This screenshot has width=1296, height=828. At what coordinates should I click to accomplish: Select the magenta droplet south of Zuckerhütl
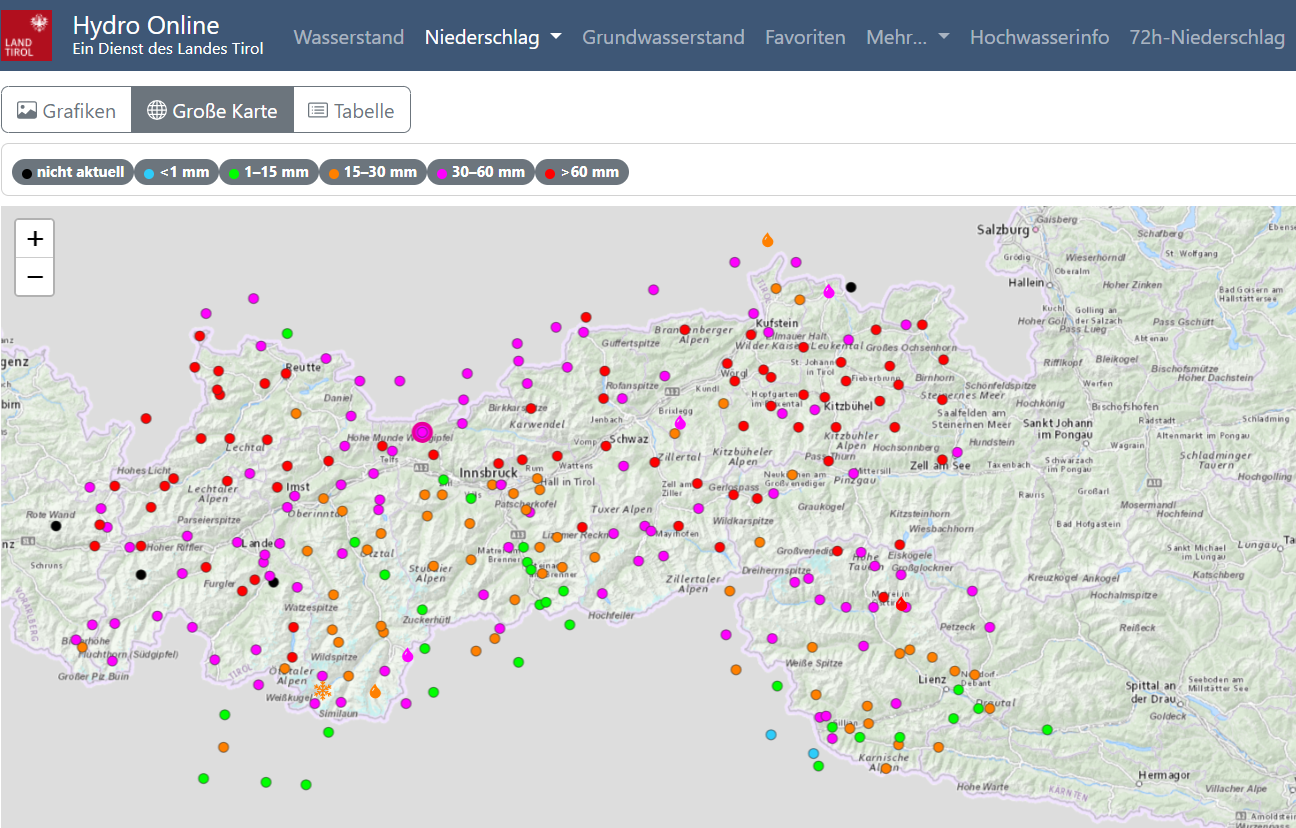tap(408, 655)
